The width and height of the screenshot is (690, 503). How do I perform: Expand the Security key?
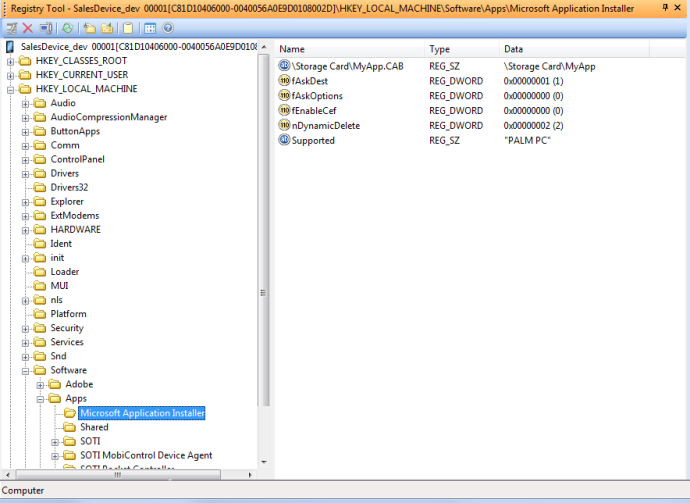[25, 329]
